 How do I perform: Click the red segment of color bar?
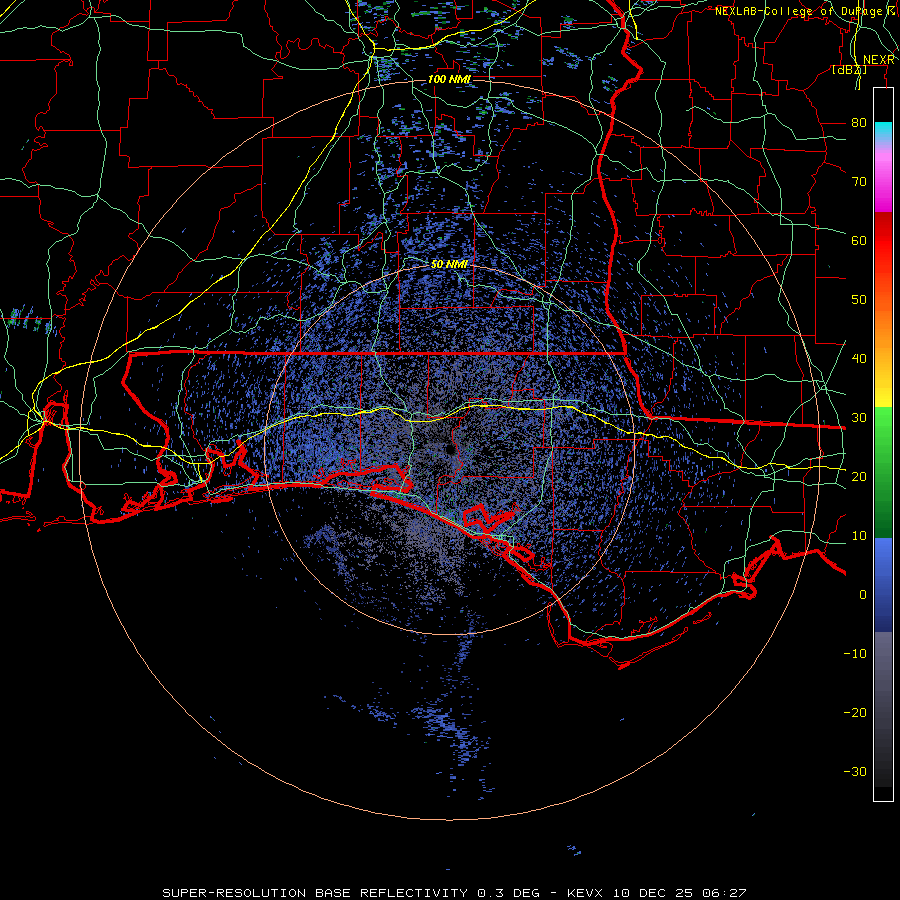point(883,241)
